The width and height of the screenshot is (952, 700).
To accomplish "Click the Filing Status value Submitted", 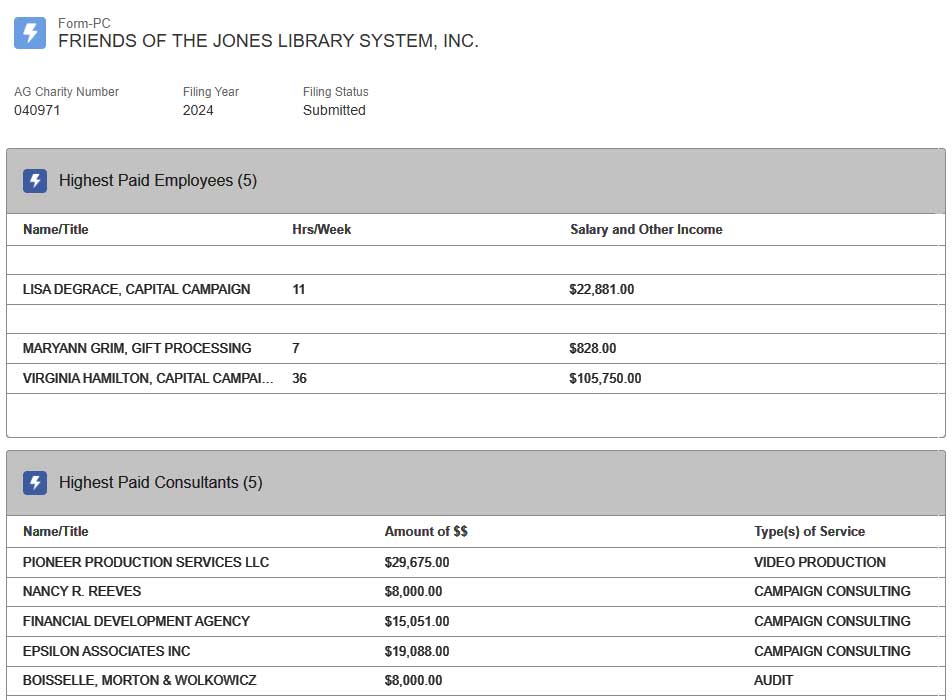I will 334,111.
